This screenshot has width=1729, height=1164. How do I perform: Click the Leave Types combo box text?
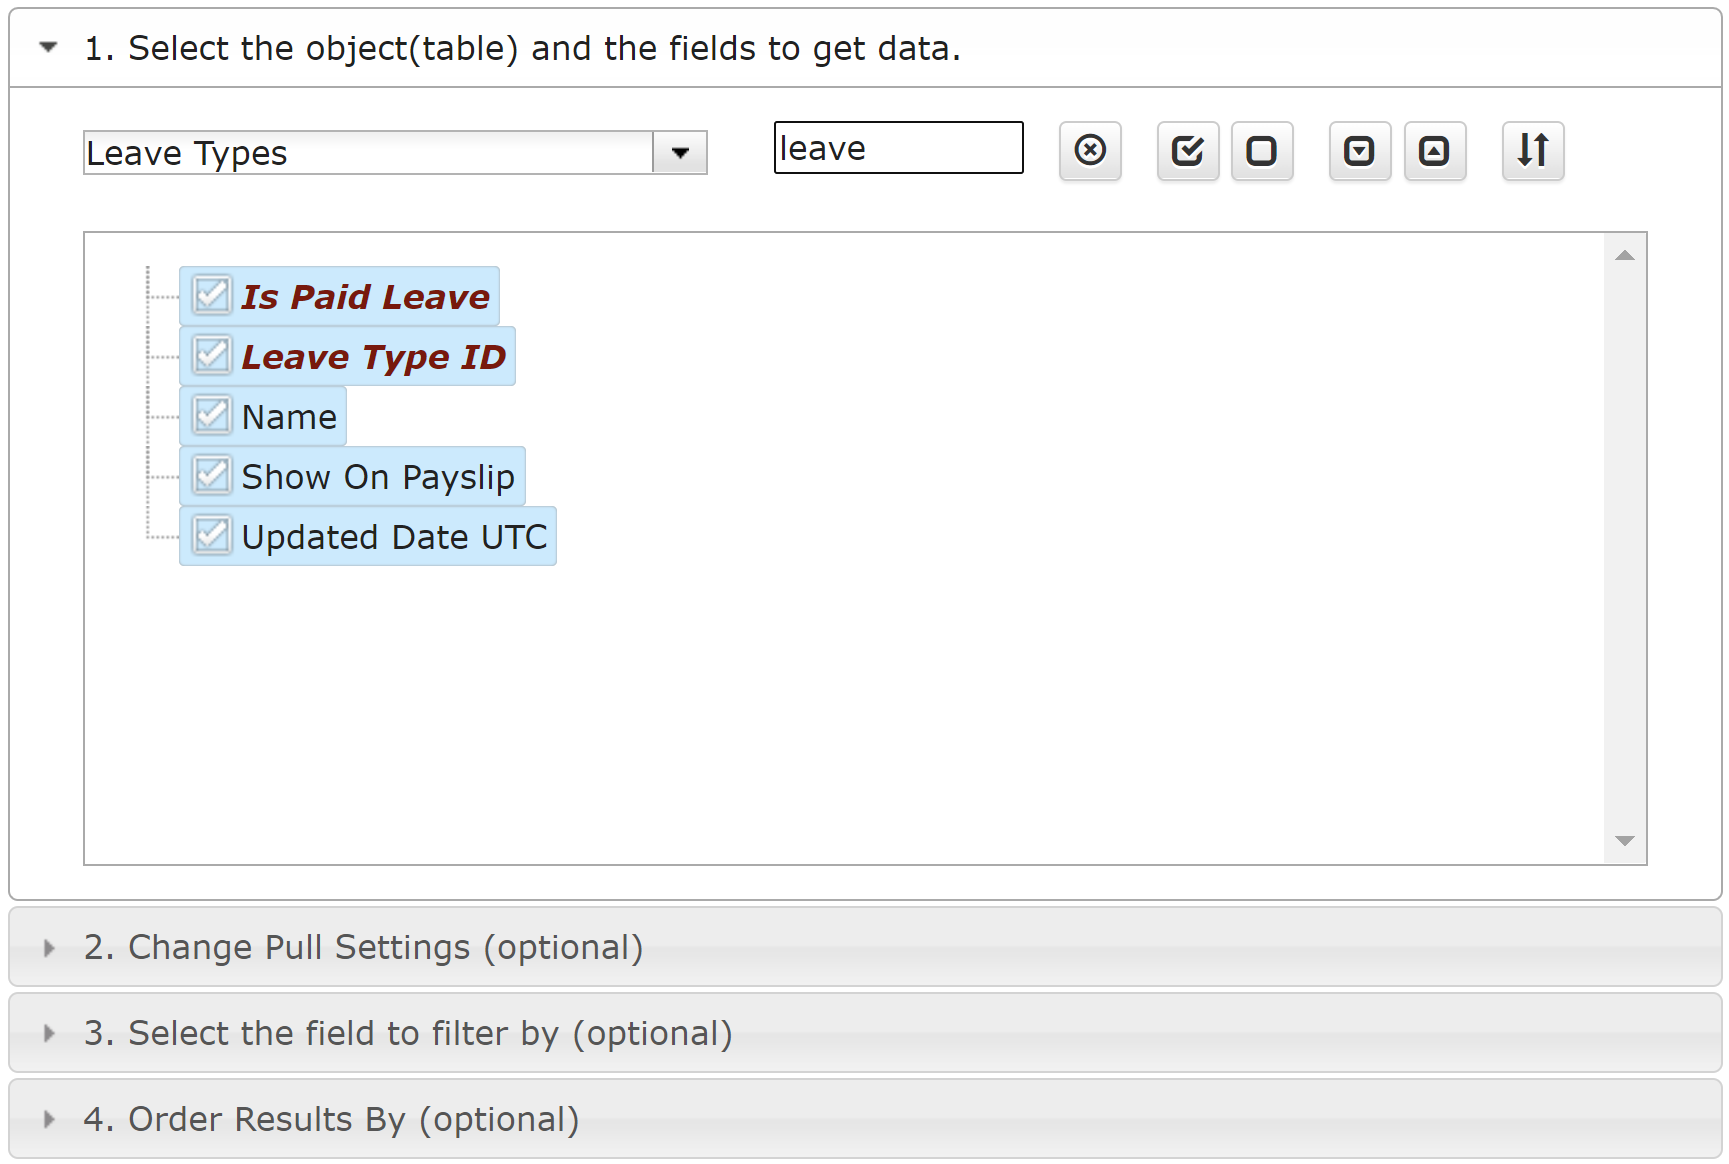pos(368,153)
